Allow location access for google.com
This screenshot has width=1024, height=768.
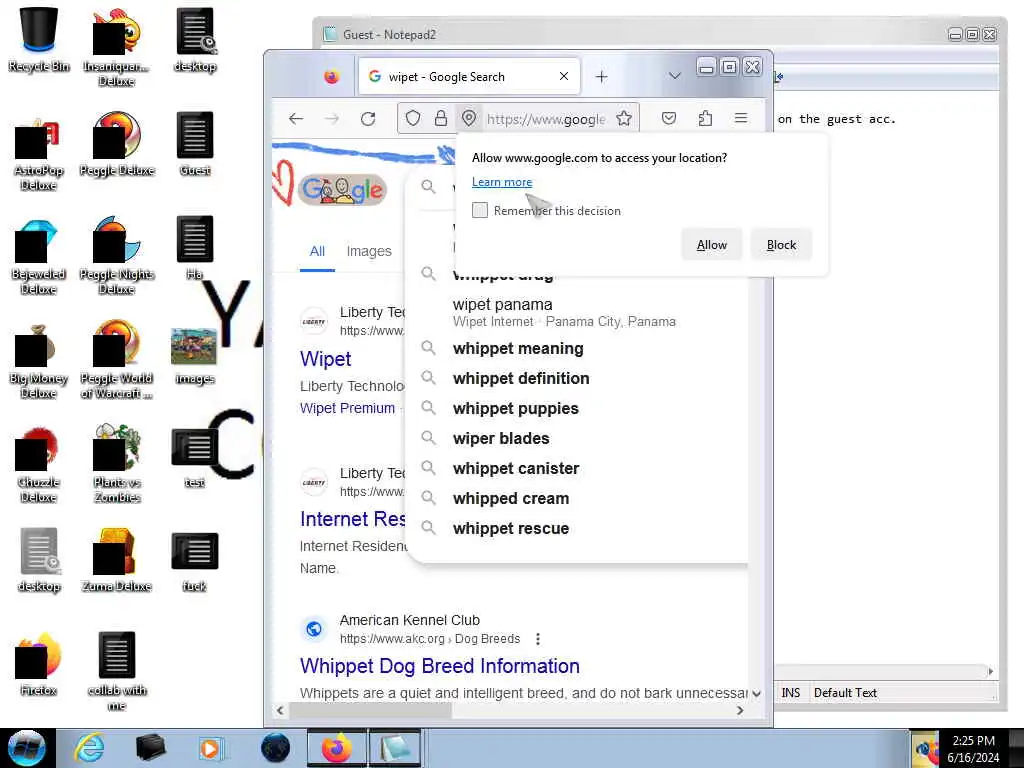[x=712, y=245]
